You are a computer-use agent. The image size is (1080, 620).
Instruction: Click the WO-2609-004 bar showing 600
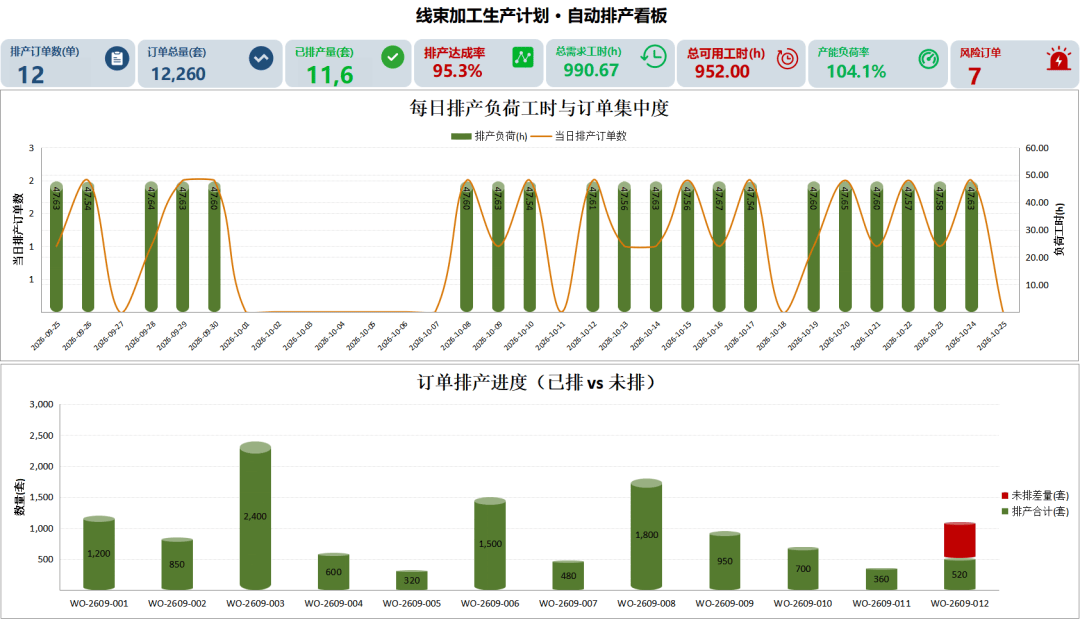point(333,572)
